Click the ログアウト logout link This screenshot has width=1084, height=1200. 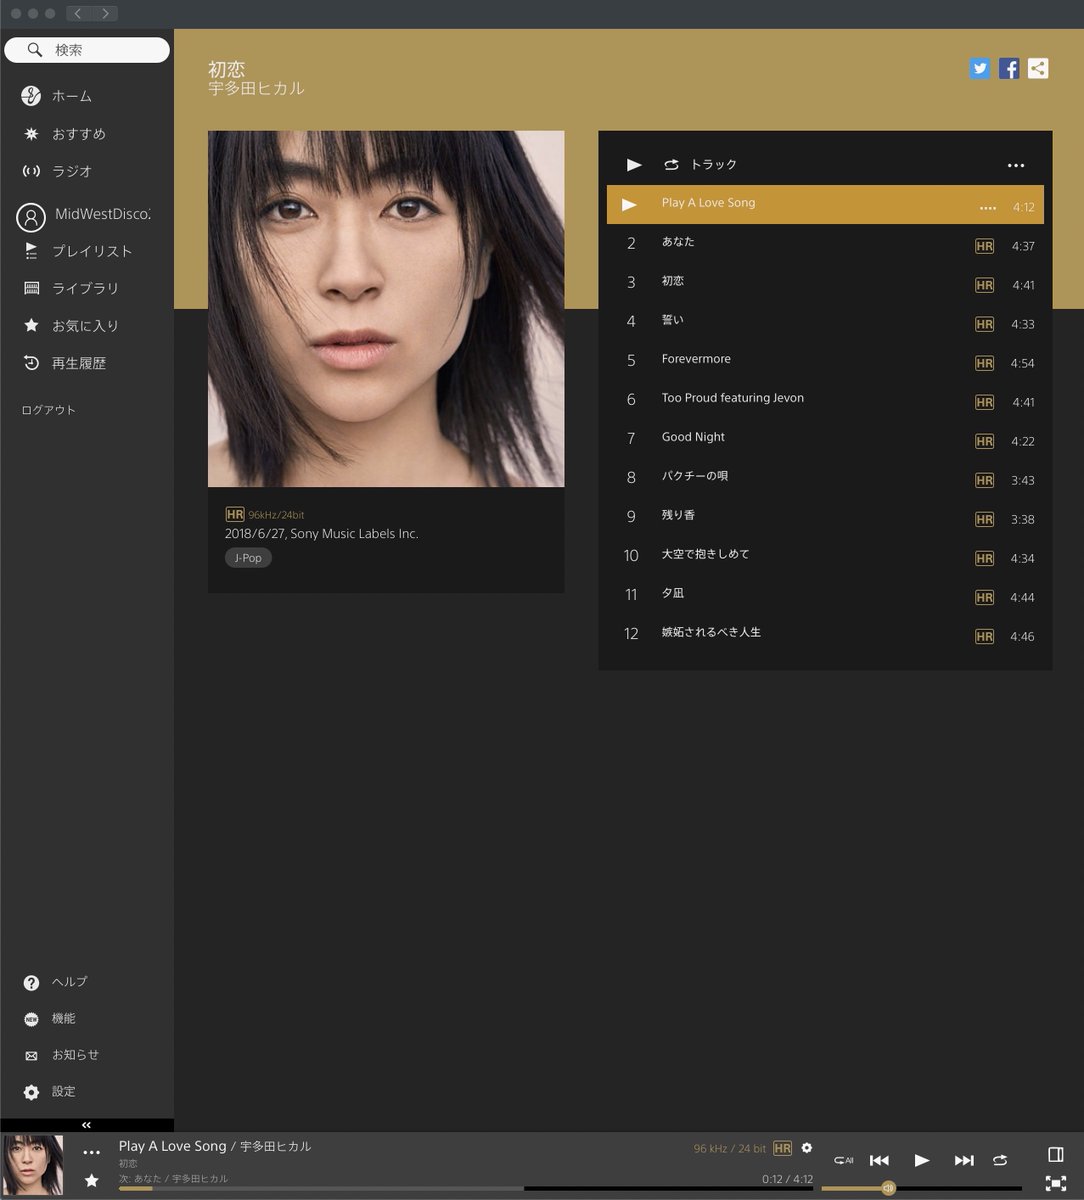[x=48, y=410]
